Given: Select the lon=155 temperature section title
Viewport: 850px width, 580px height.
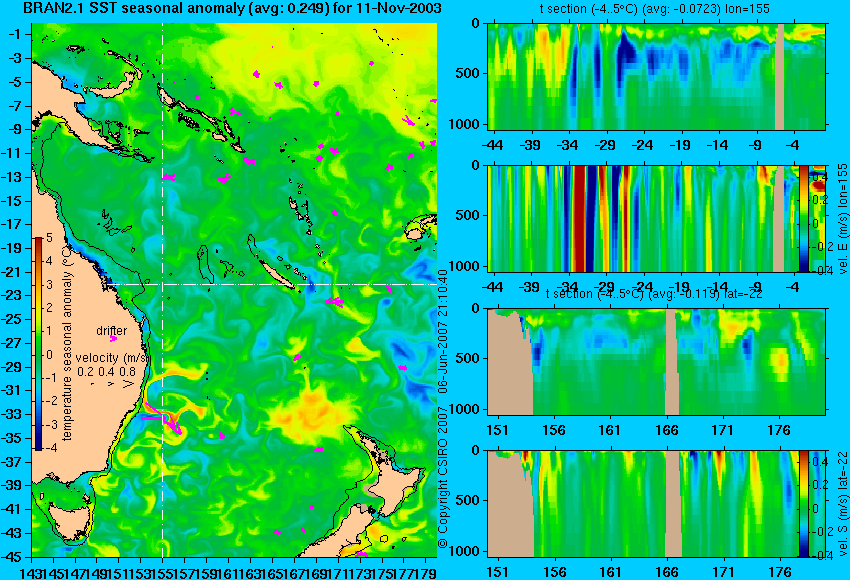Looking at the screenshot, I should point(654,9).
